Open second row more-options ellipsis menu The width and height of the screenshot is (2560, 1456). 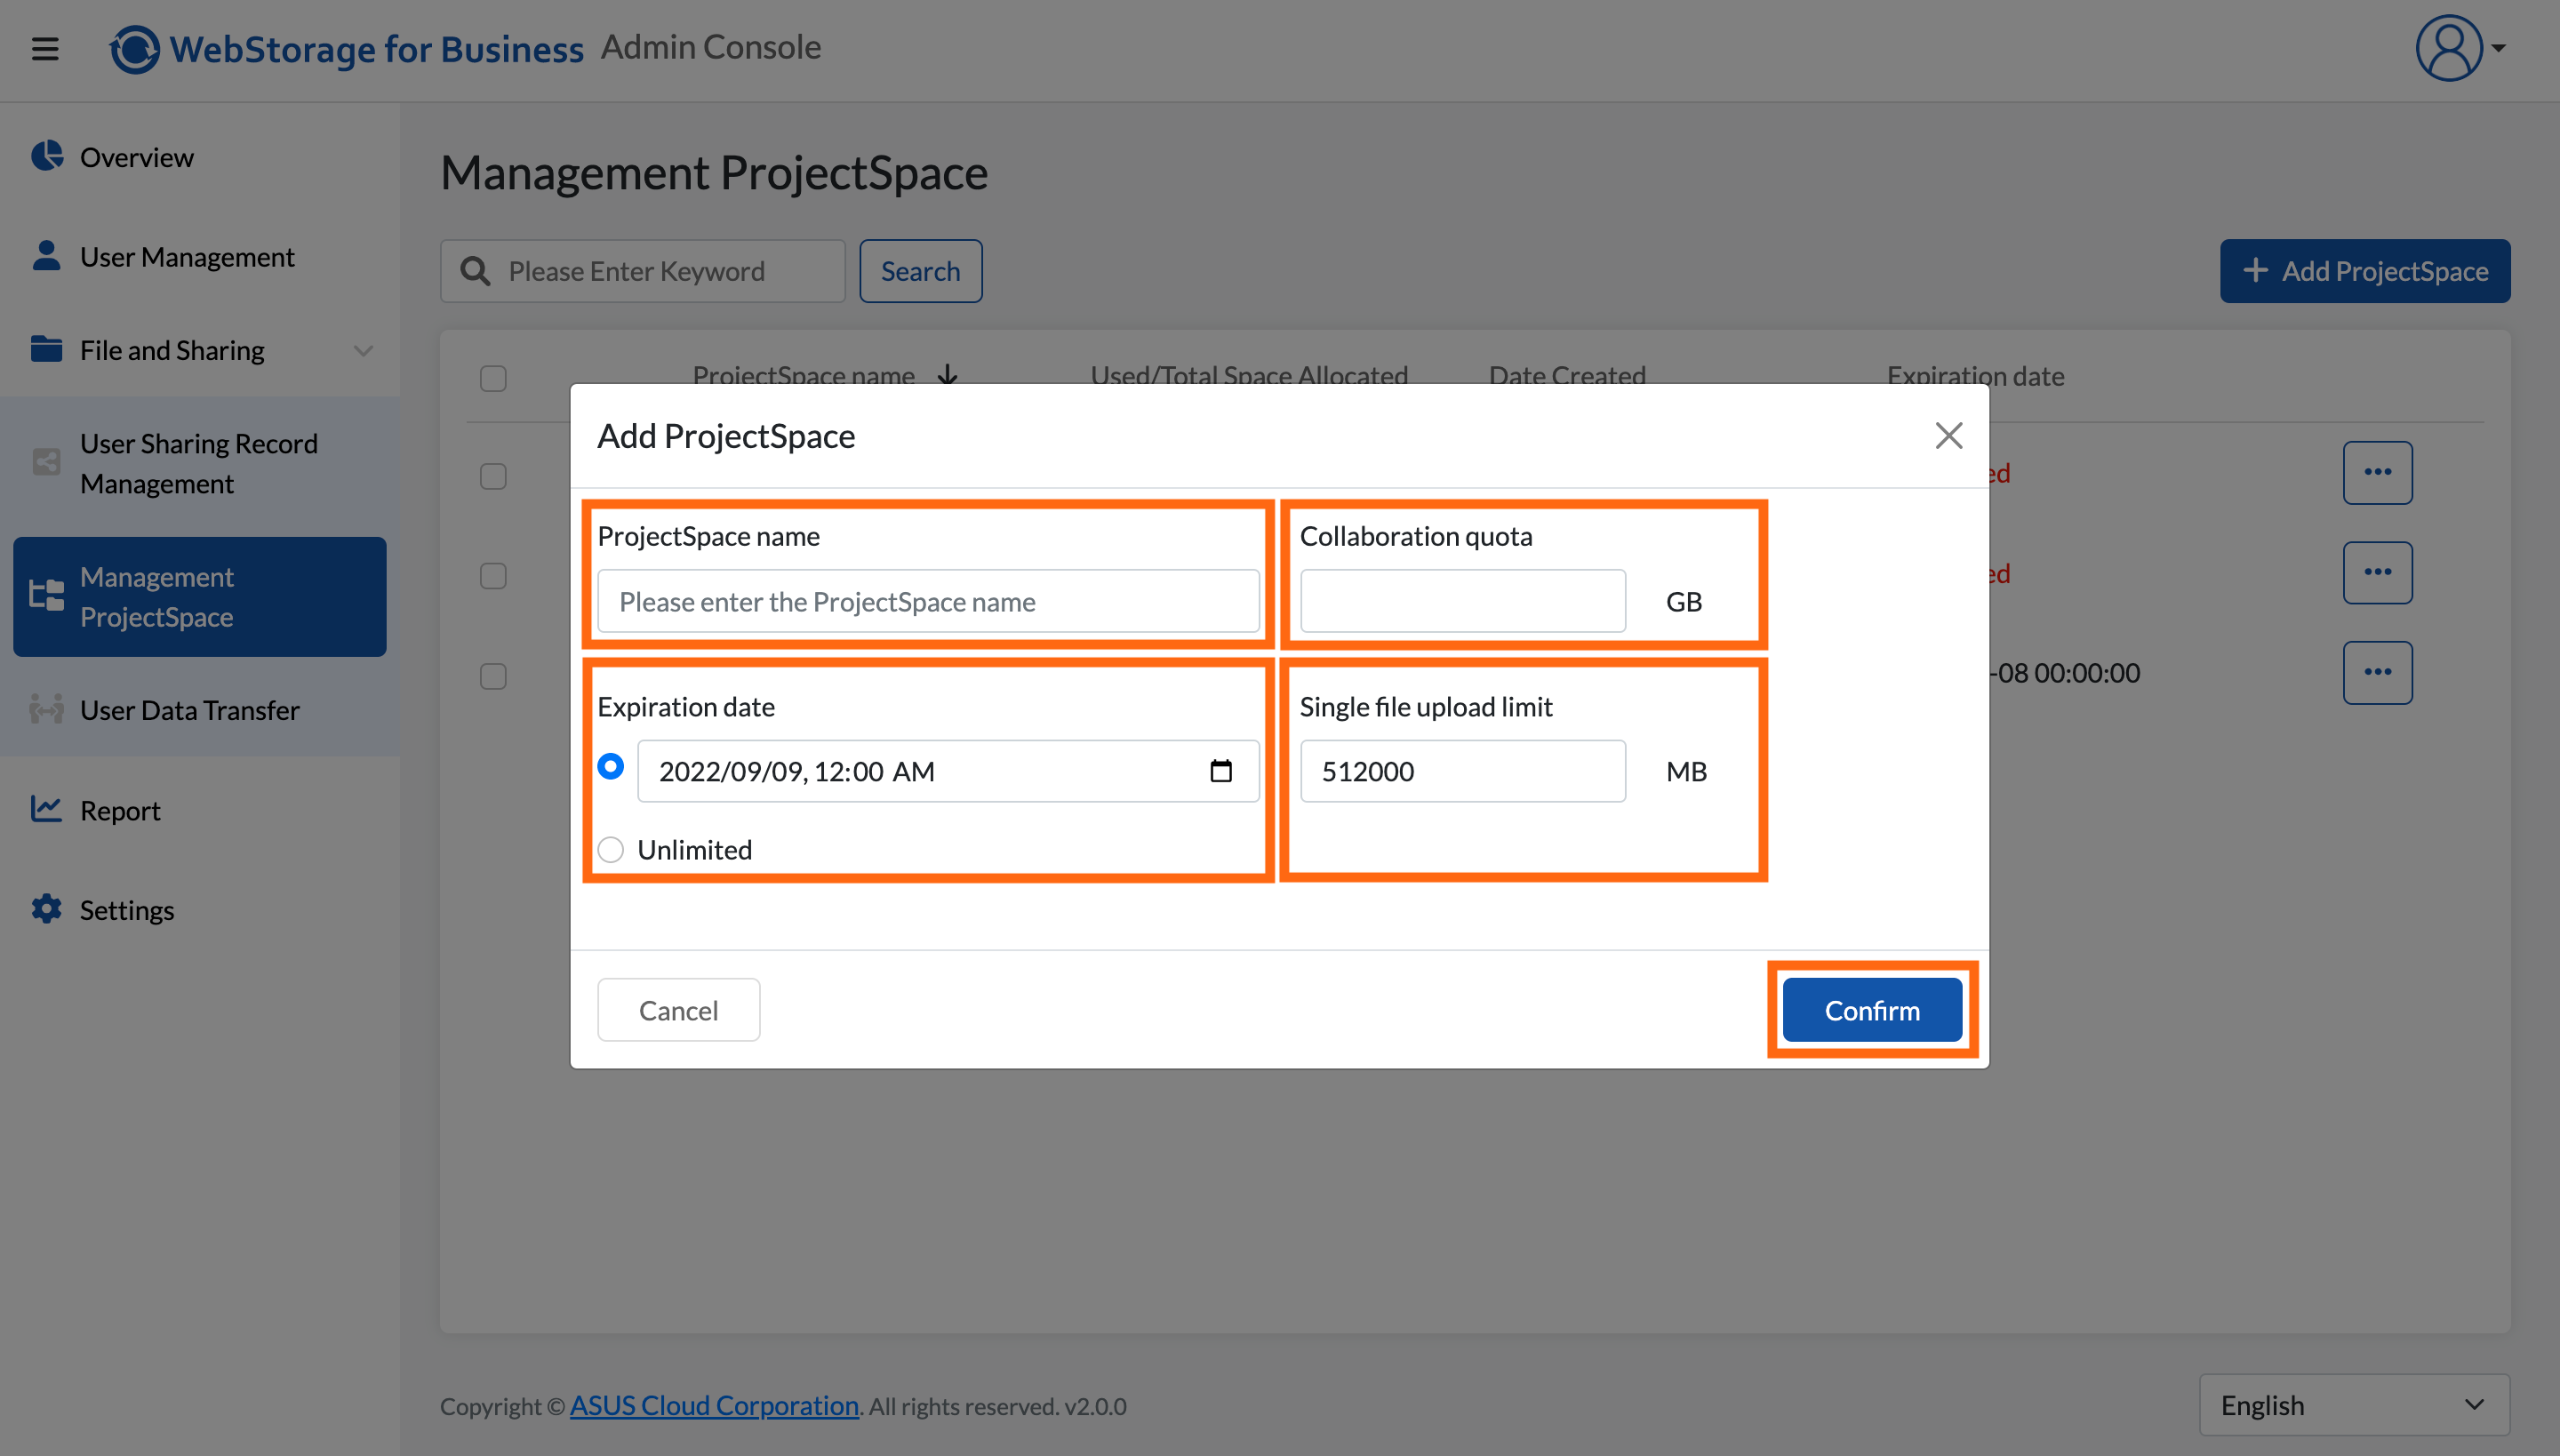pos(2378,572)
